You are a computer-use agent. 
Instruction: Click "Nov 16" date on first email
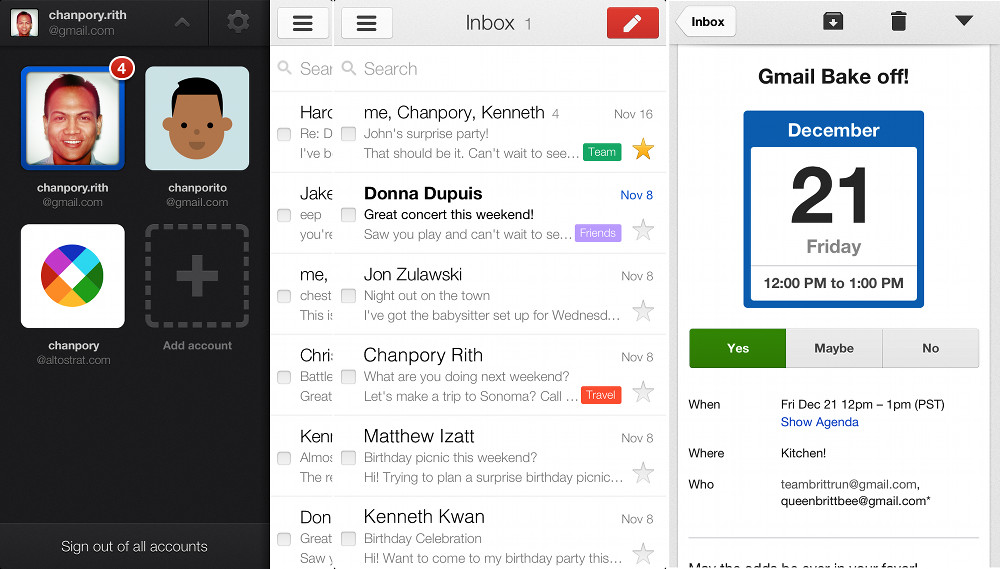pos(633,114)
